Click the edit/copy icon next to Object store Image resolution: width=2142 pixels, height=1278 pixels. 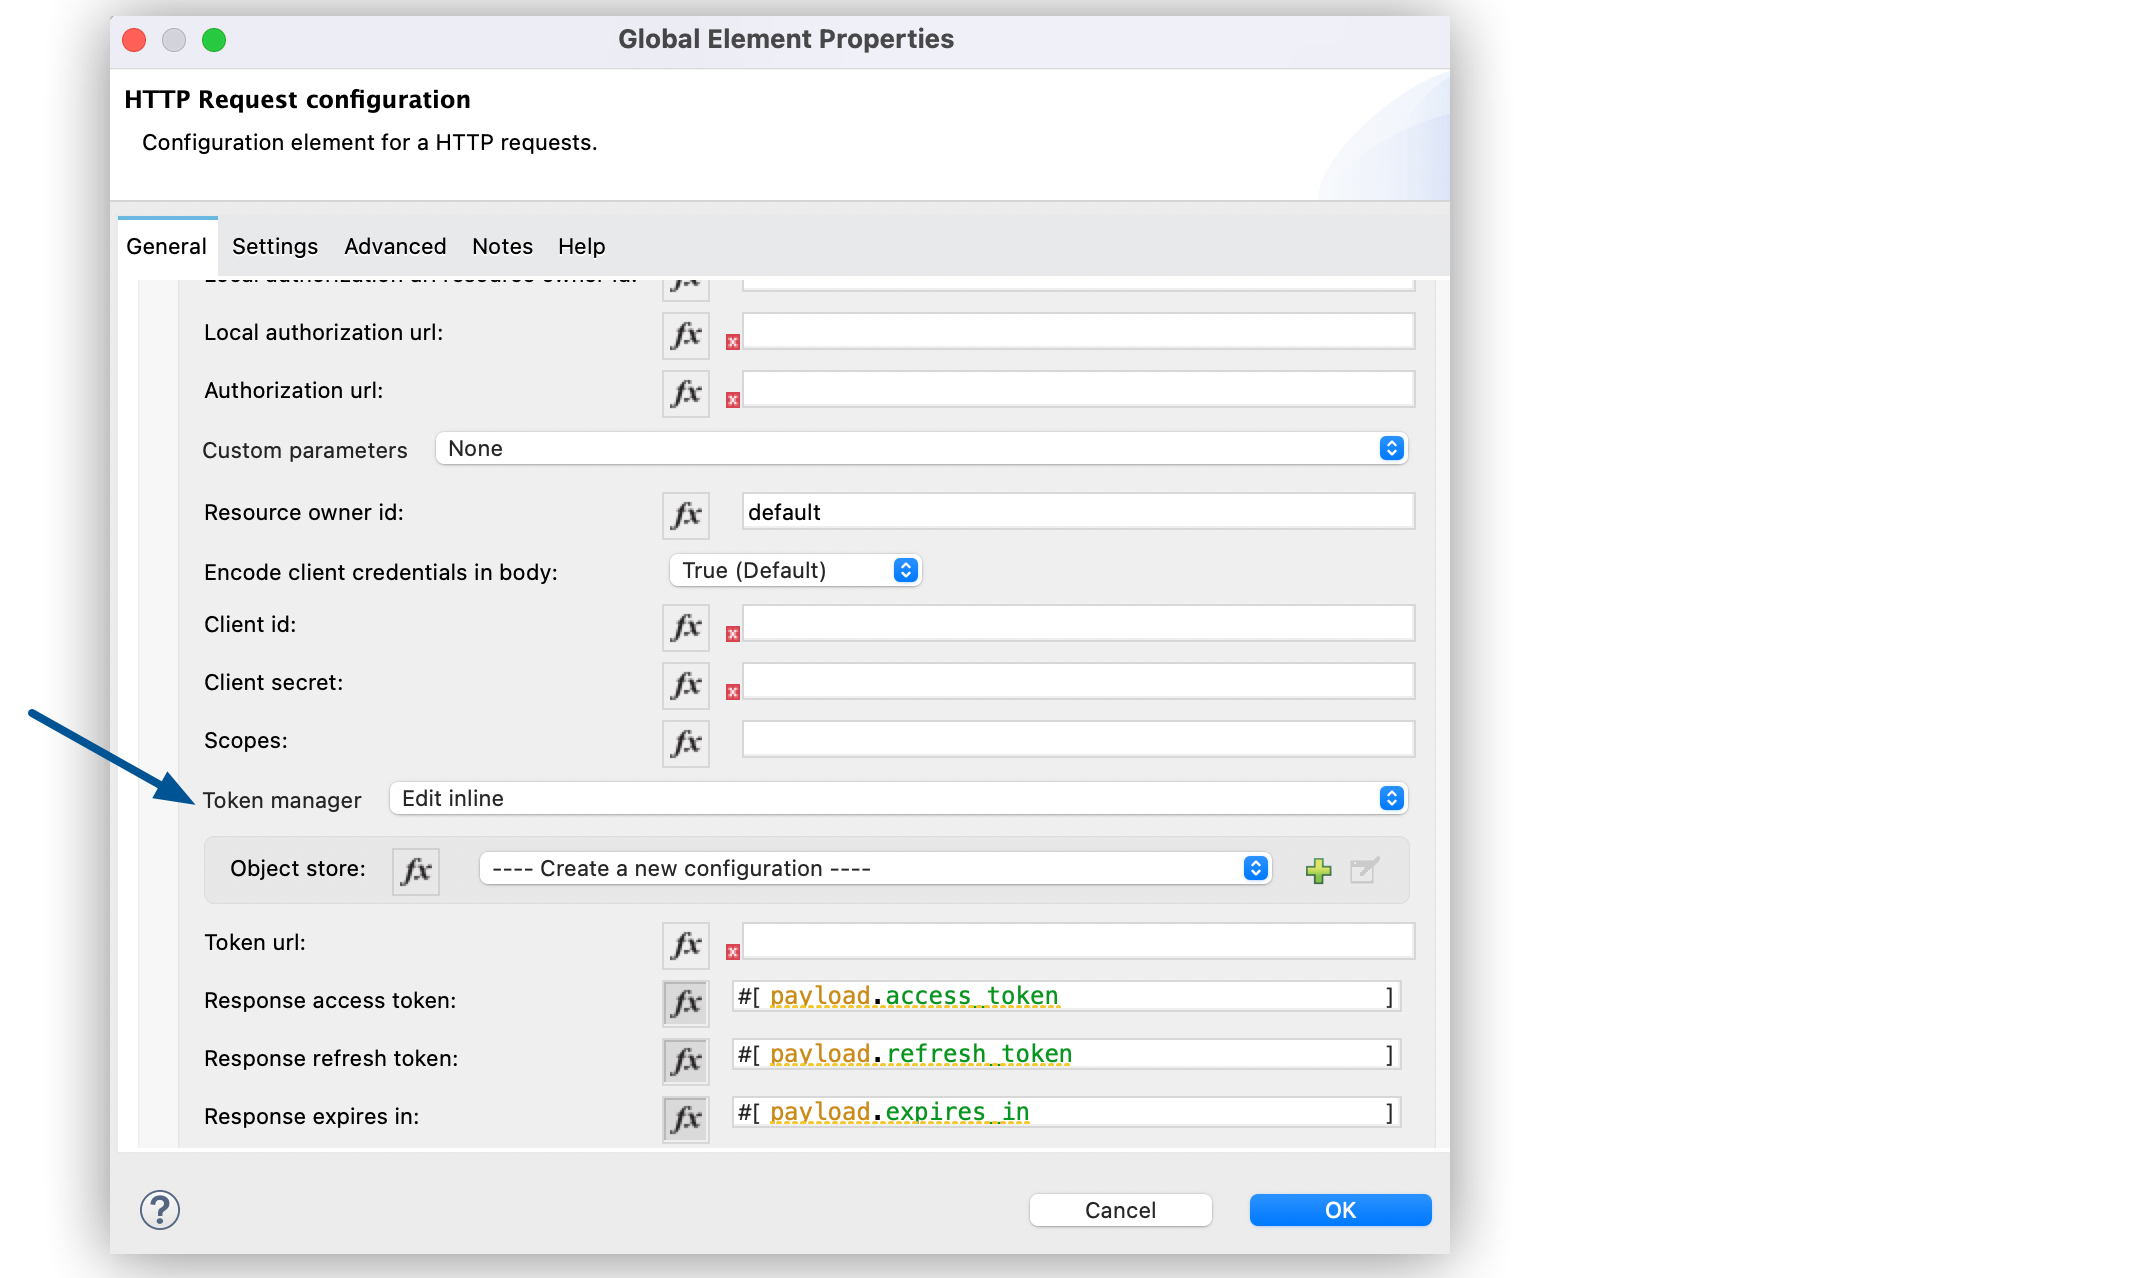click(1365, 869)
